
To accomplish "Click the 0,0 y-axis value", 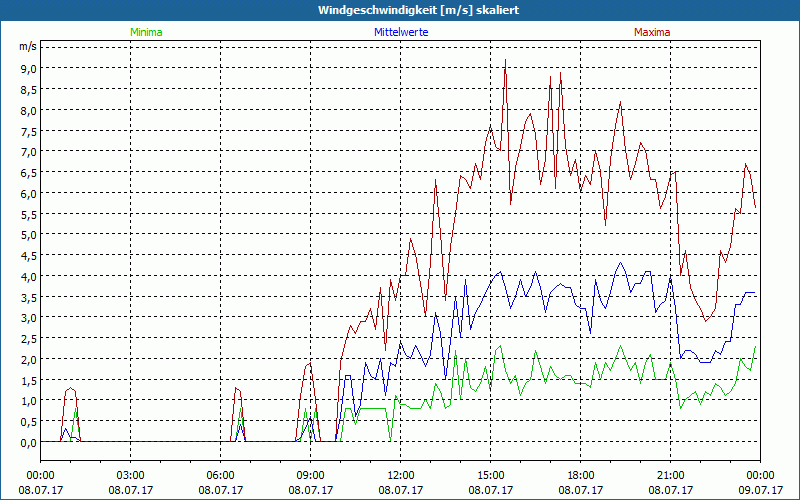I will (x=29, y=443).
